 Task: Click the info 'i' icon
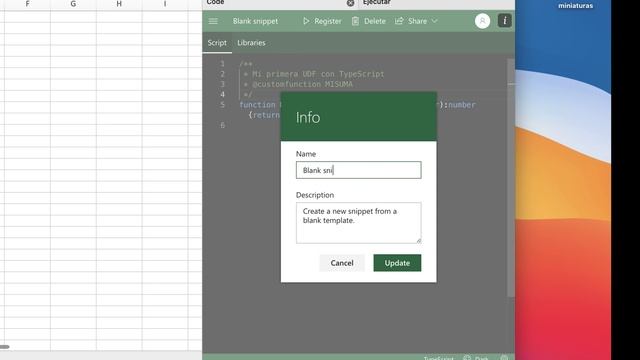click(504, 21)
